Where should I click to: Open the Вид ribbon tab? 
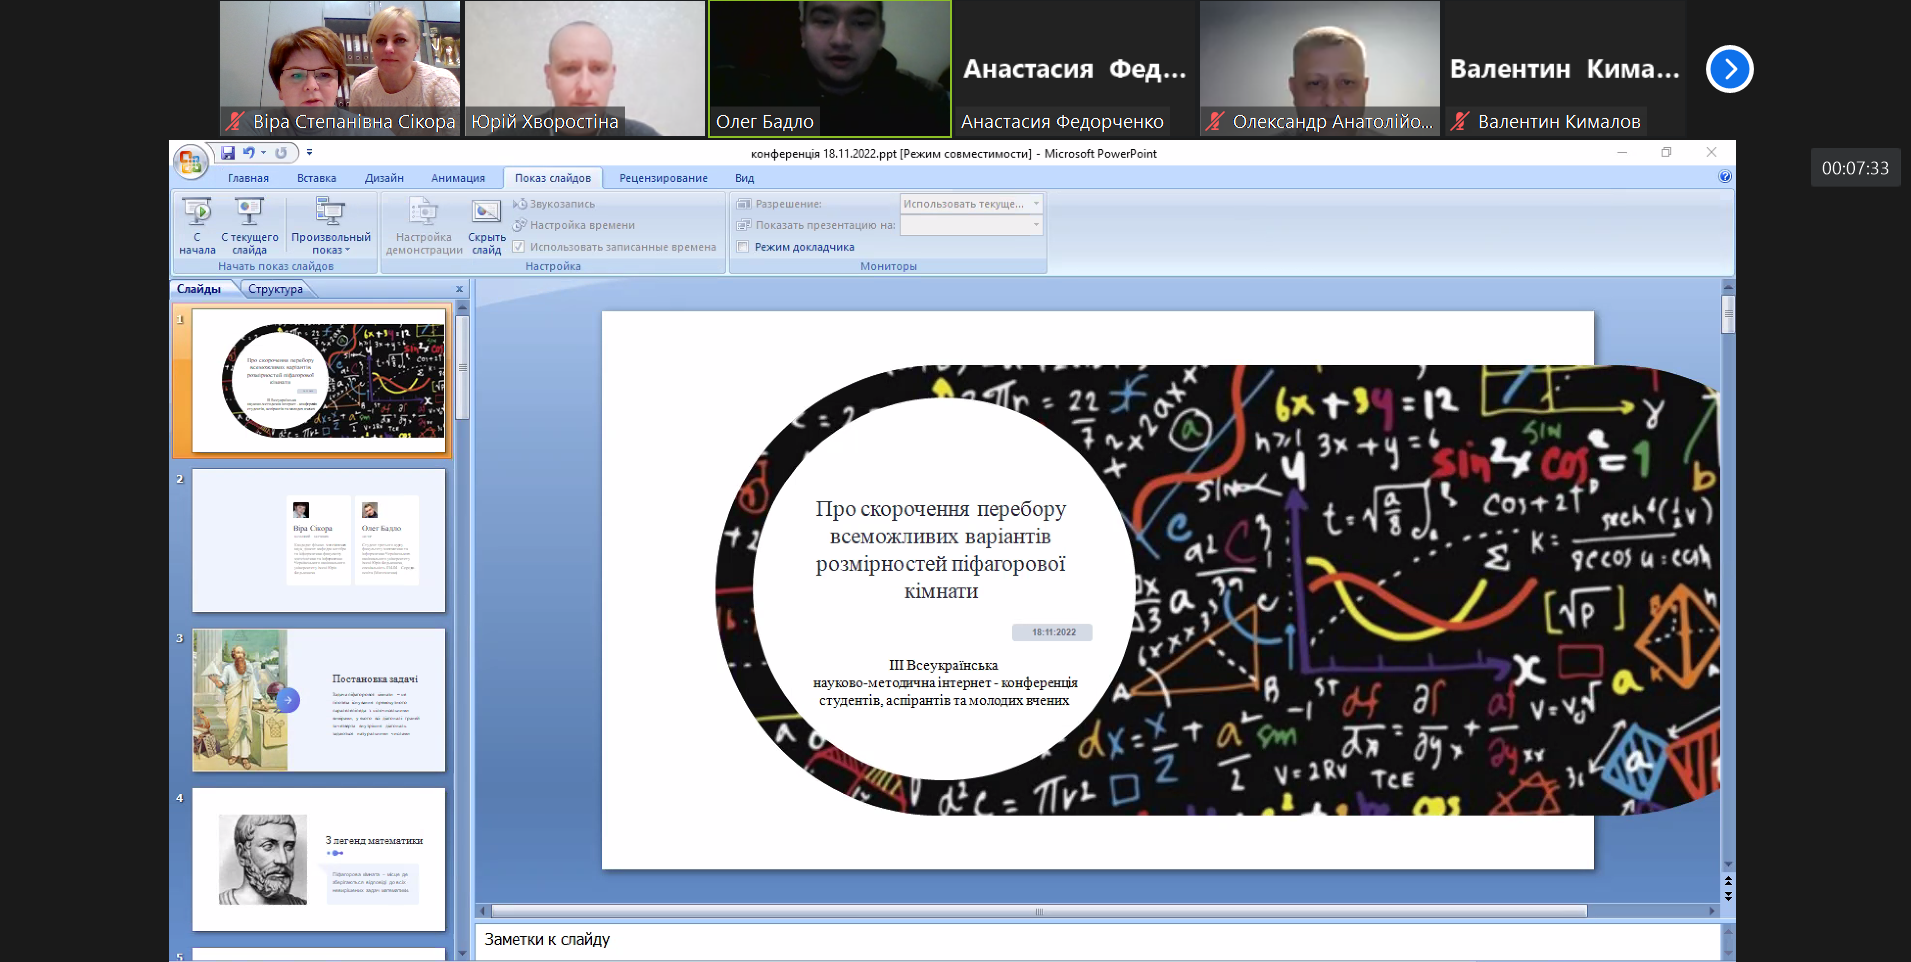[x=744, y=178]
